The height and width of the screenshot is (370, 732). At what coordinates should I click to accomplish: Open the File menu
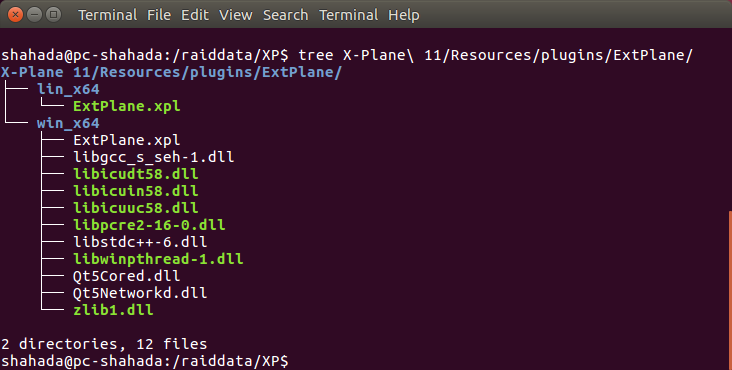[x=159, y=15]
